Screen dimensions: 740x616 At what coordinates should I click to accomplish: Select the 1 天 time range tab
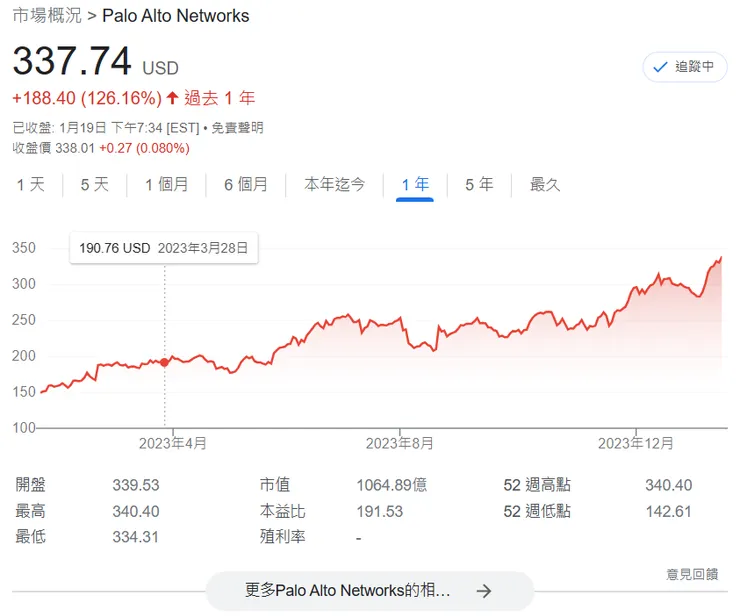(x=31, y=184)
